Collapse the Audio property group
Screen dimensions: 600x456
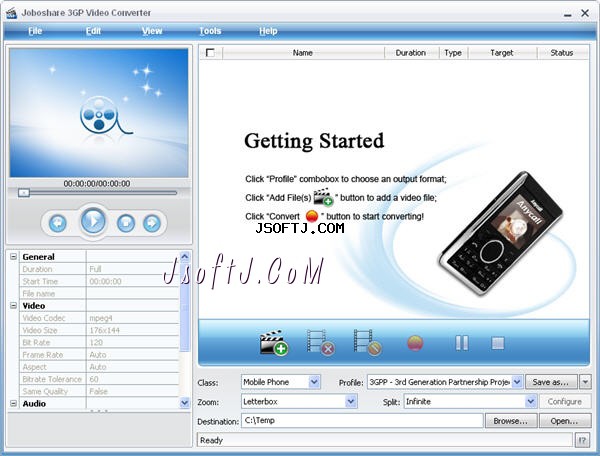point(13,403)
